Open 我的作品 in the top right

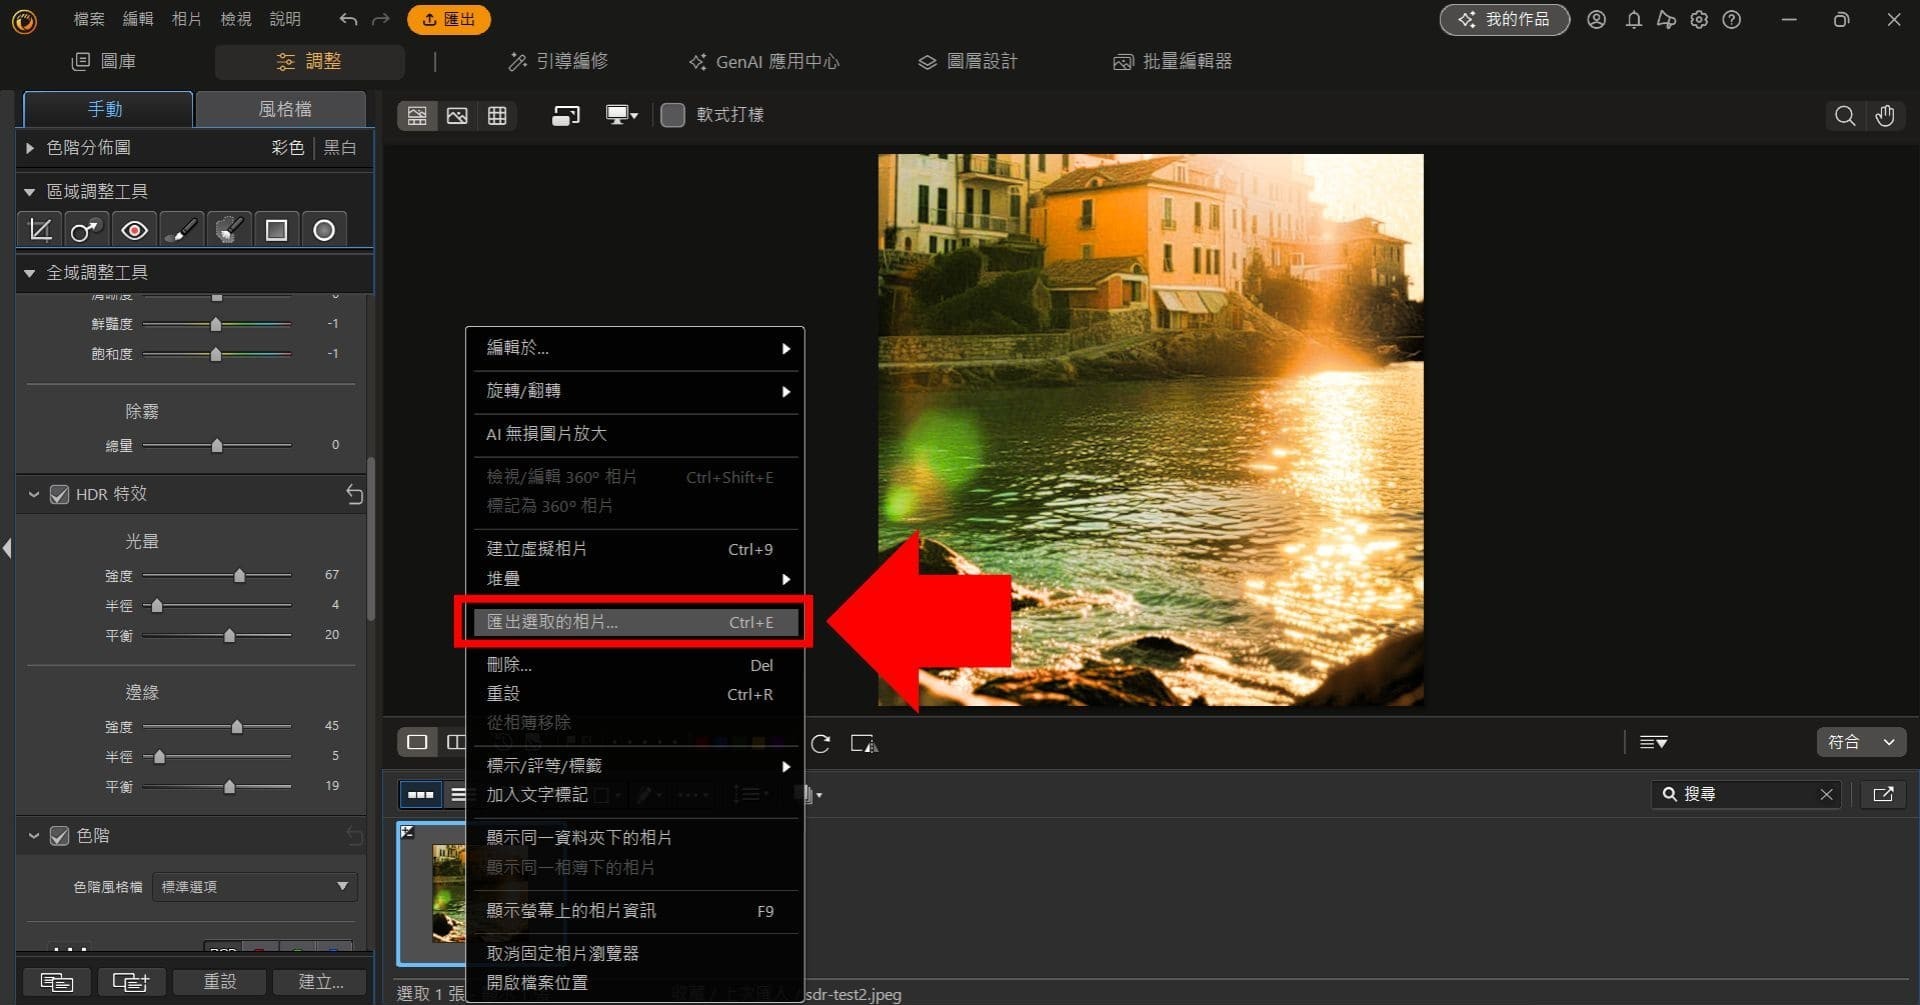click(1503, 19)
